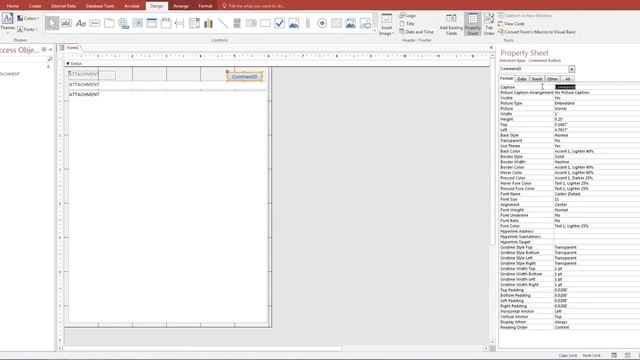Choose the List Box control
The width and height of the screenshot is (640, 360).
(251, 23)
